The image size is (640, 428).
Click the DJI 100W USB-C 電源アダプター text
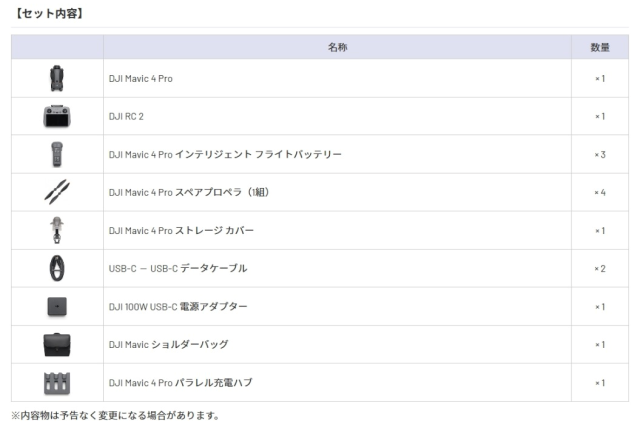click(178, 306)
